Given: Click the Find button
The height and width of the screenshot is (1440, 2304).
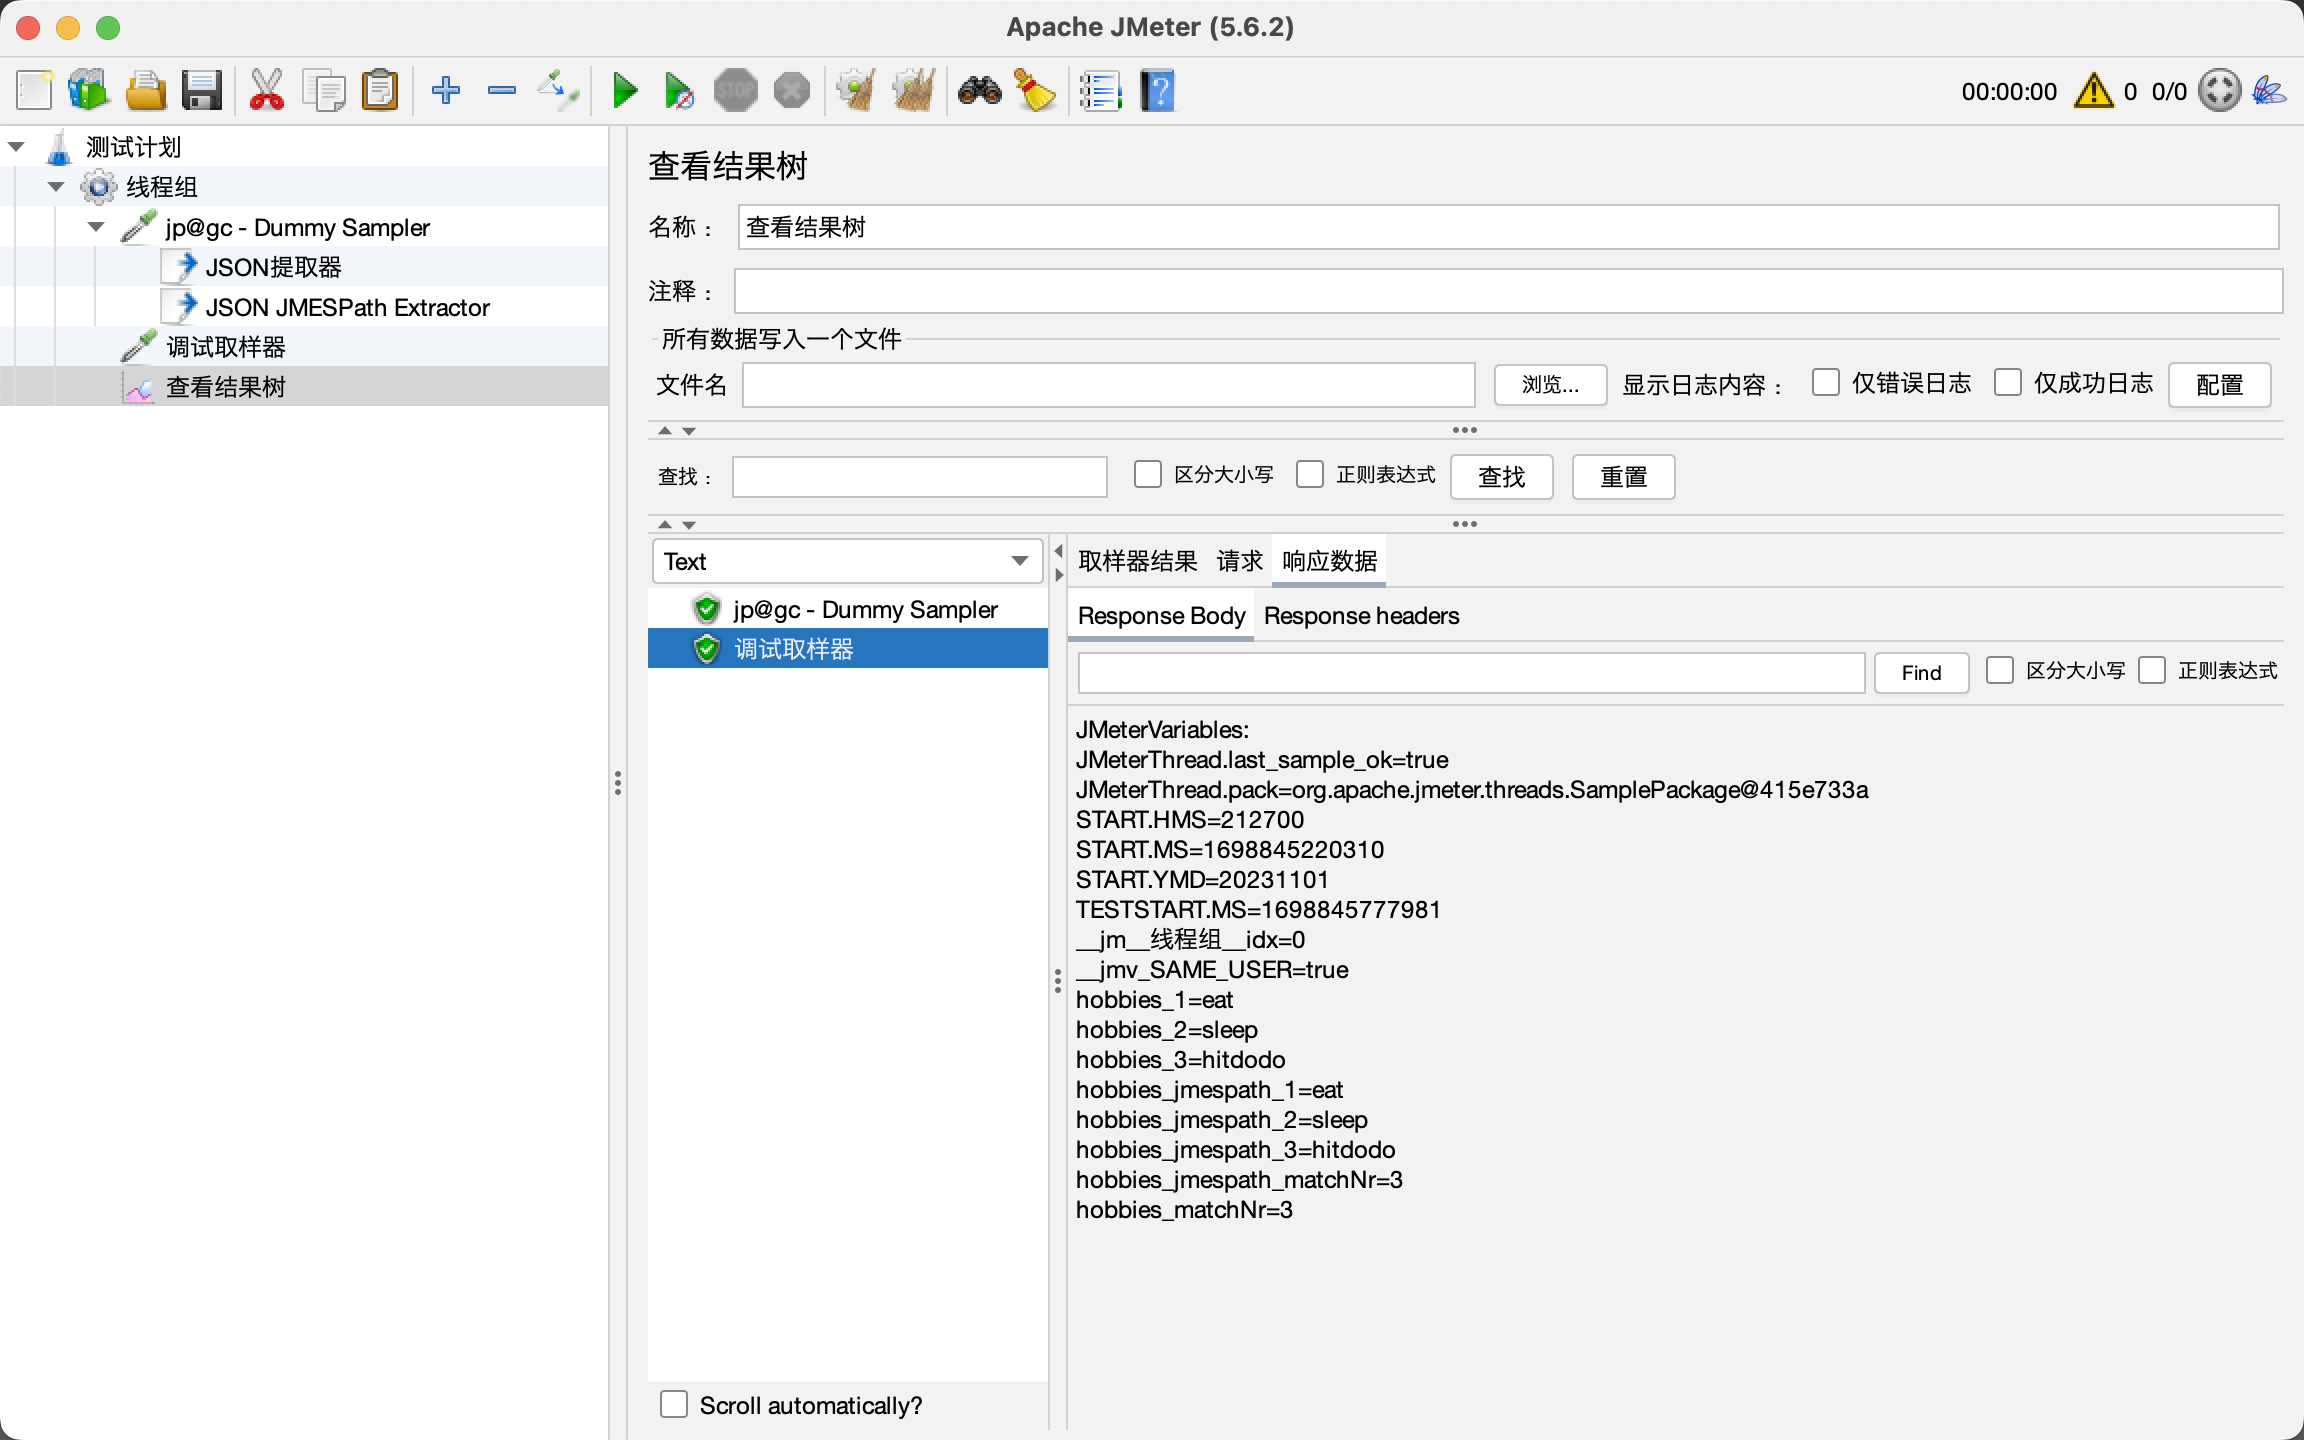Looking at the screenshot, I should (1921, 673).
